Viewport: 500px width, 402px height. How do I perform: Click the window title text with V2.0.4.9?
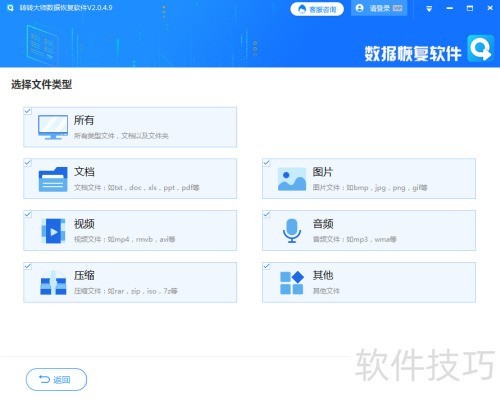[66, 8]
